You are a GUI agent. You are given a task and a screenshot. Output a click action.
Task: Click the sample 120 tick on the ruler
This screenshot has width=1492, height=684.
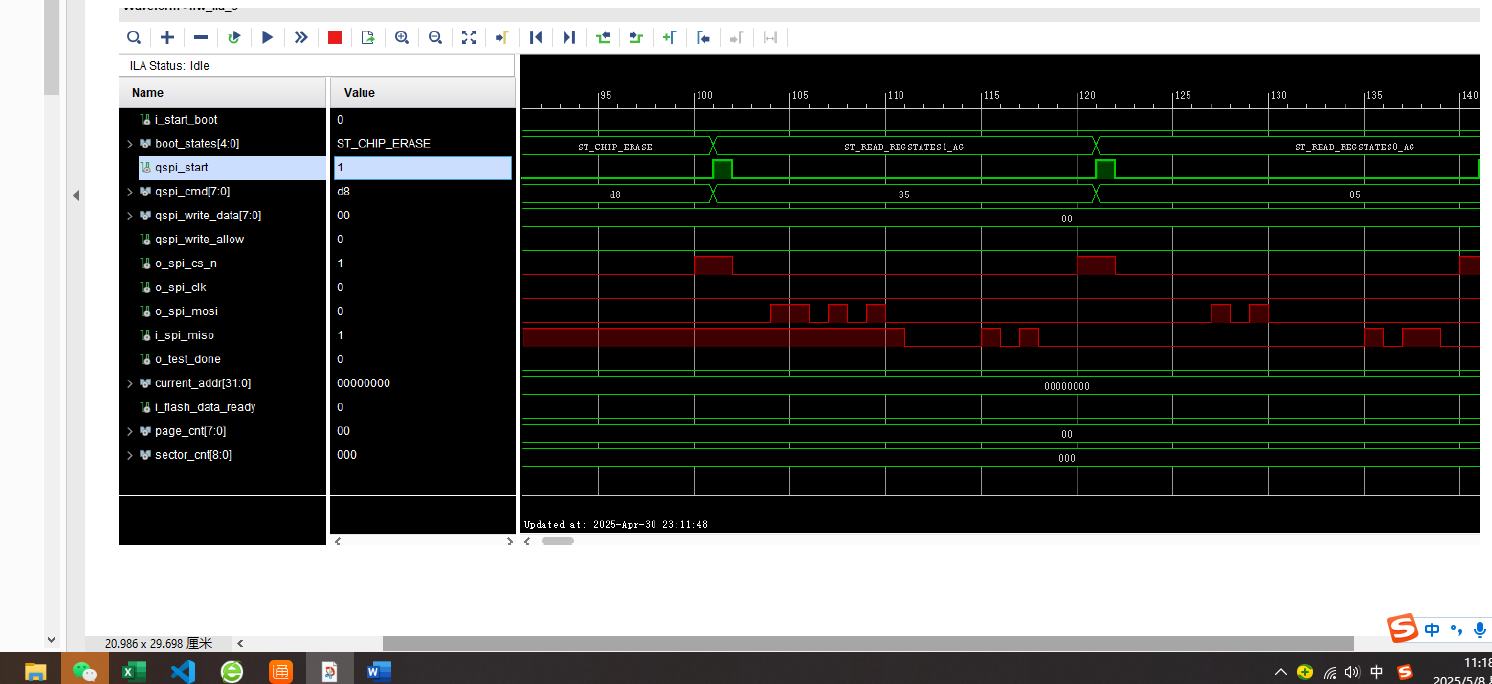(x=1086, y=96)
